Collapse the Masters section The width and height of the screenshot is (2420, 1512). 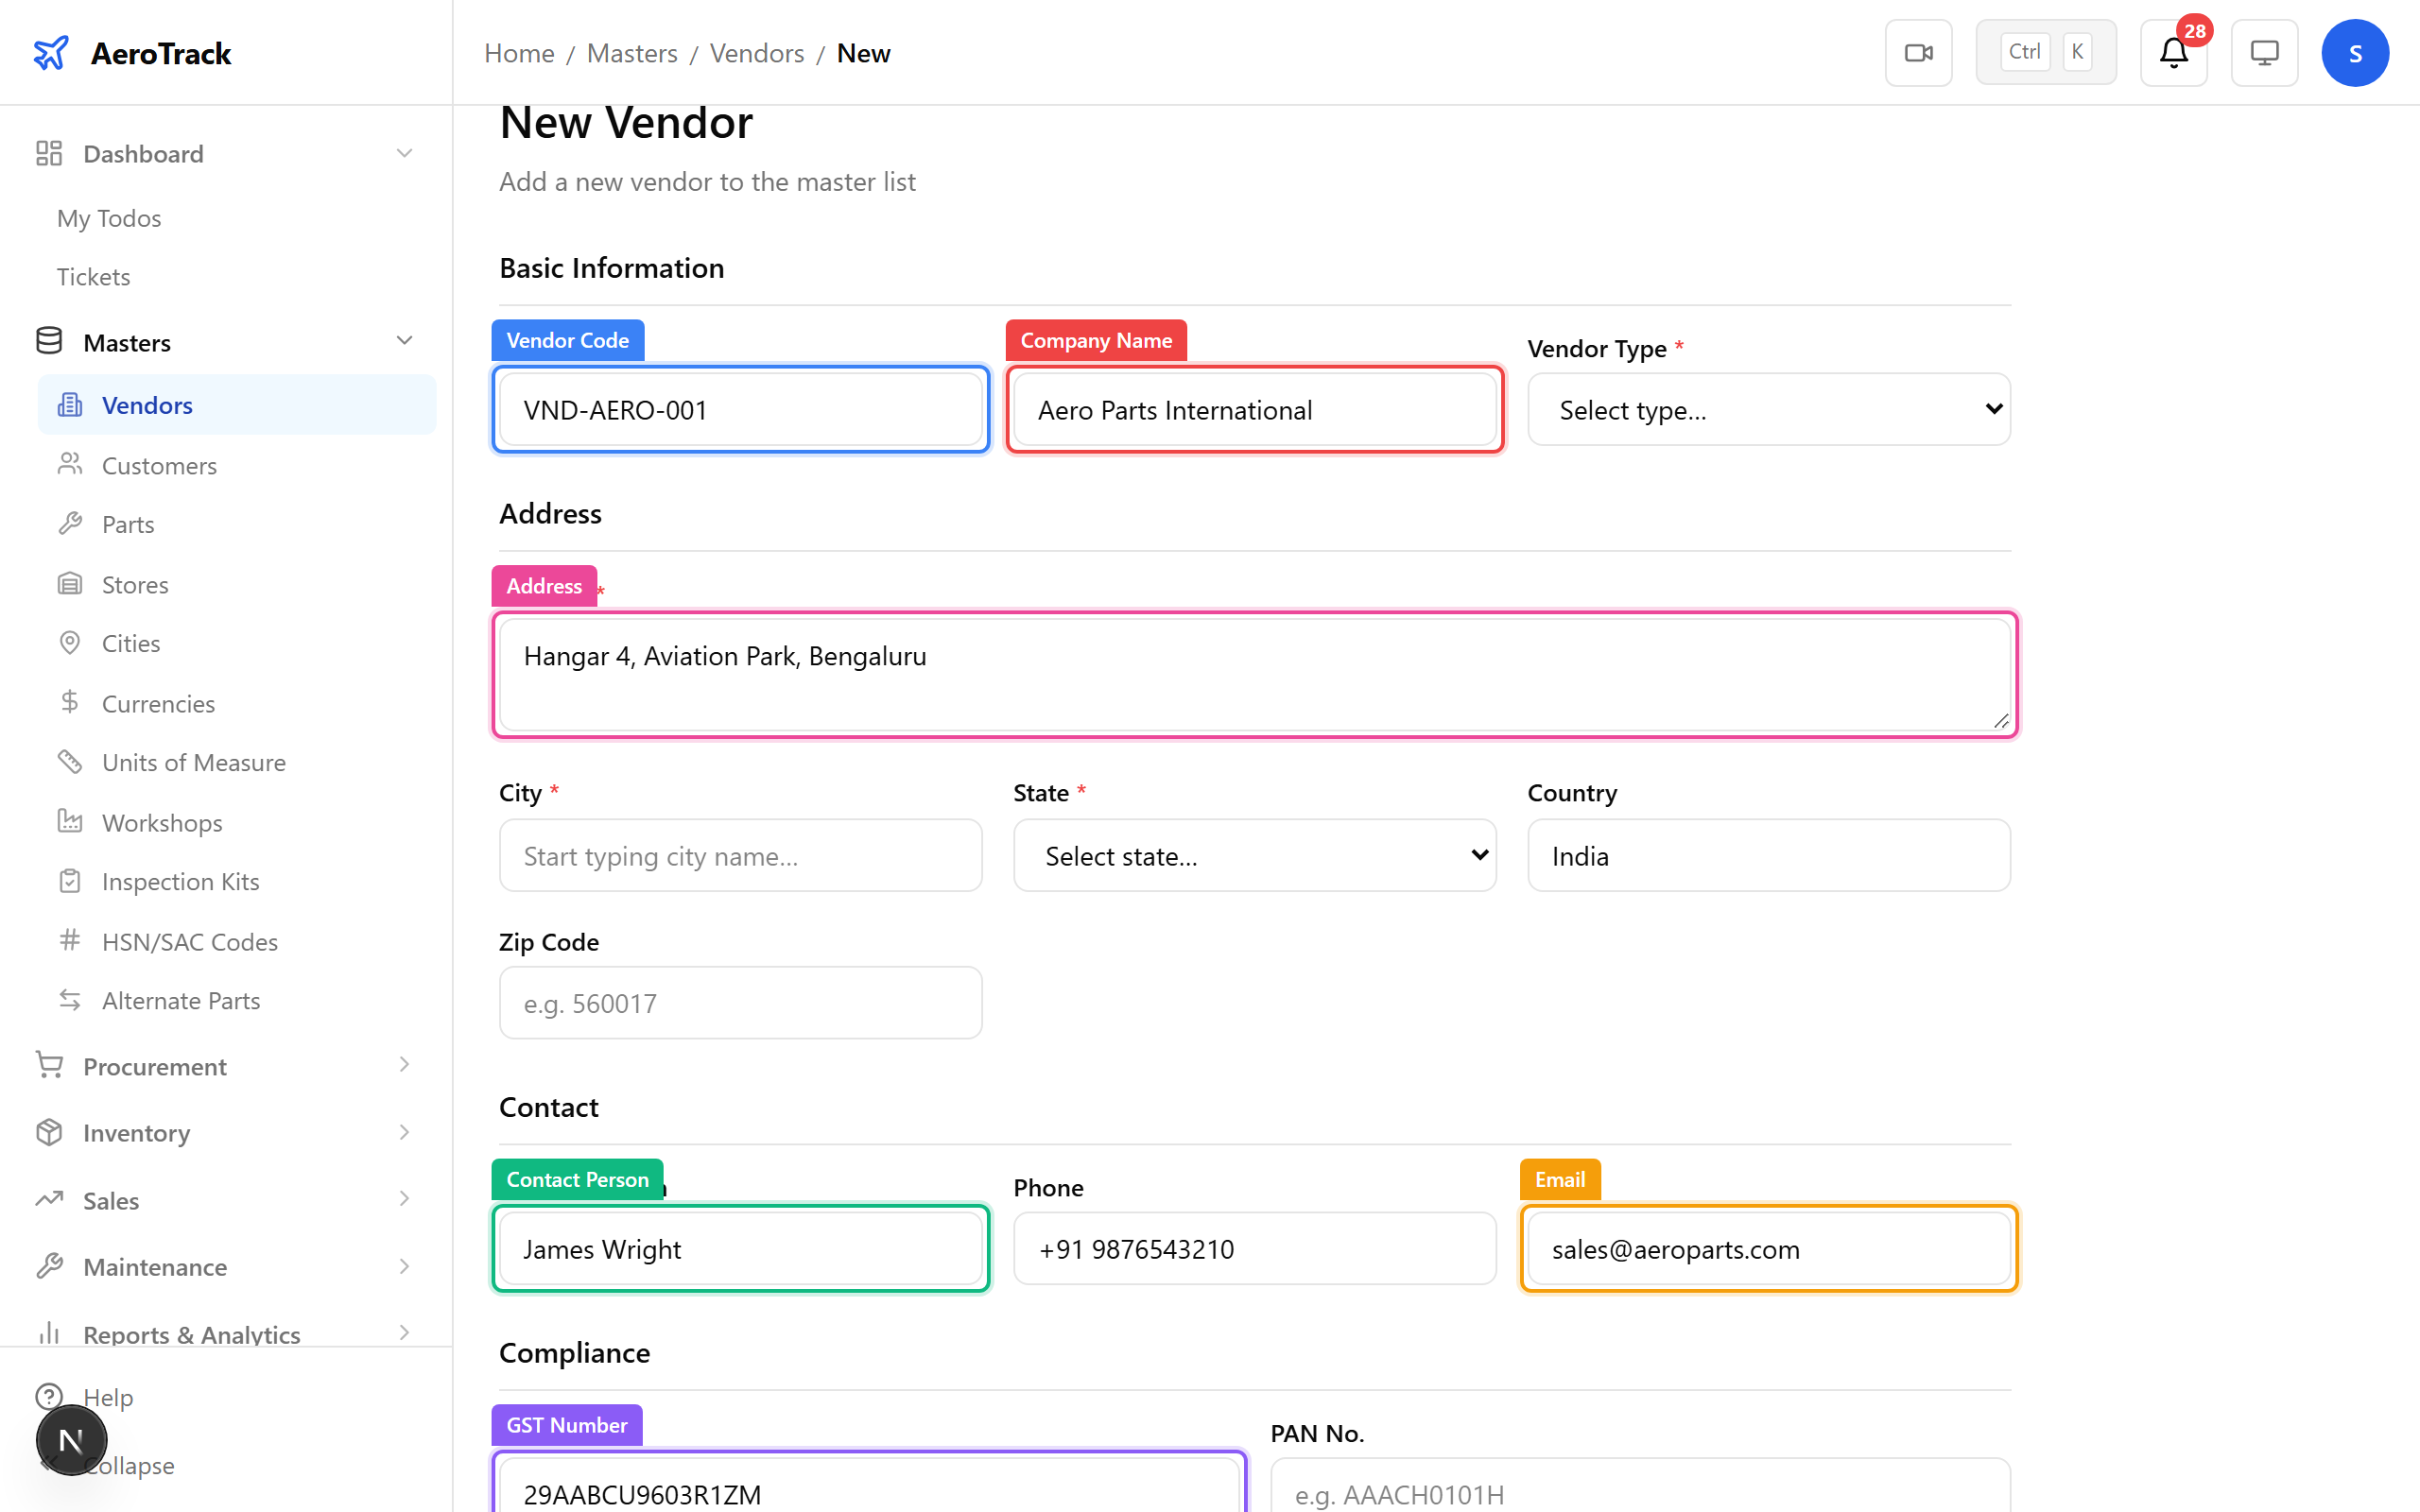click(404, 341)
